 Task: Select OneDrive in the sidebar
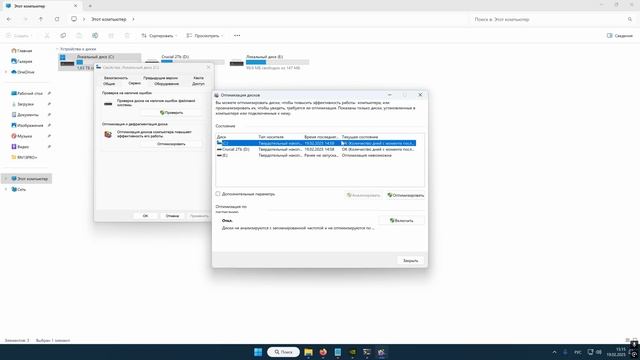point(23,72)
